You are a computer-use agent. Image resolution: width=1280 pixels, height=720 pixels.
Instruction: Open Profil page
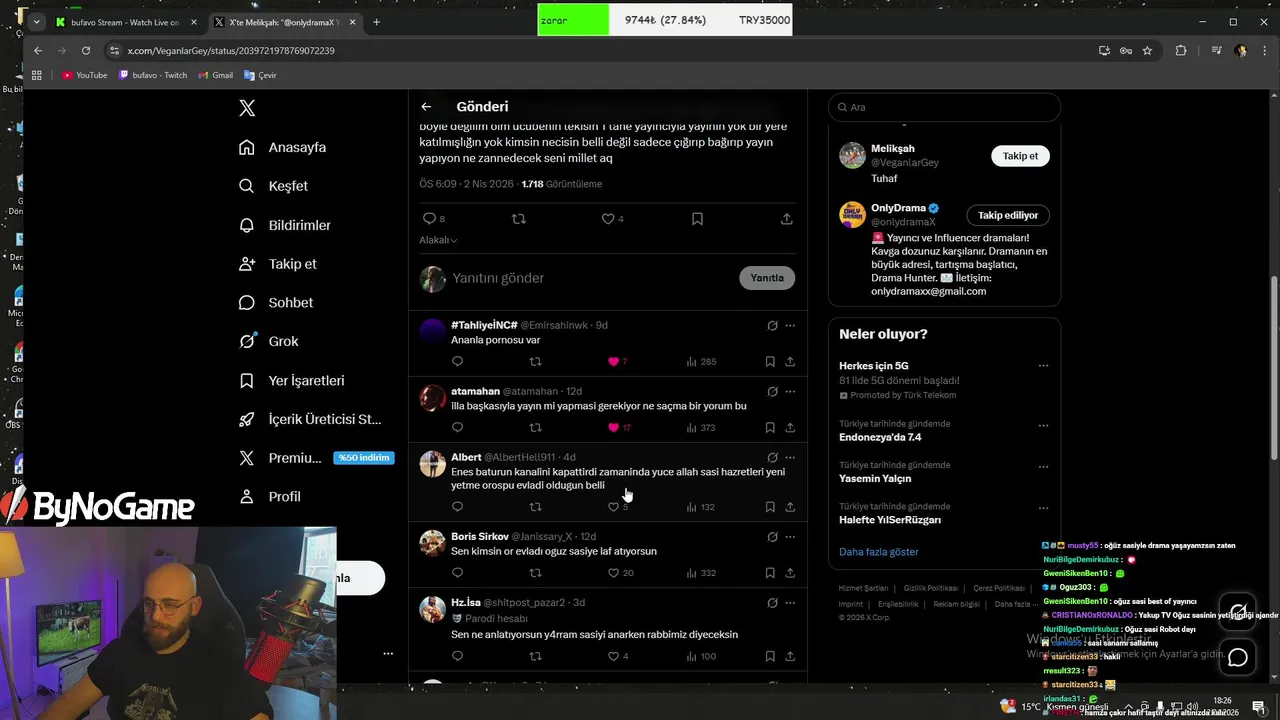270,496
